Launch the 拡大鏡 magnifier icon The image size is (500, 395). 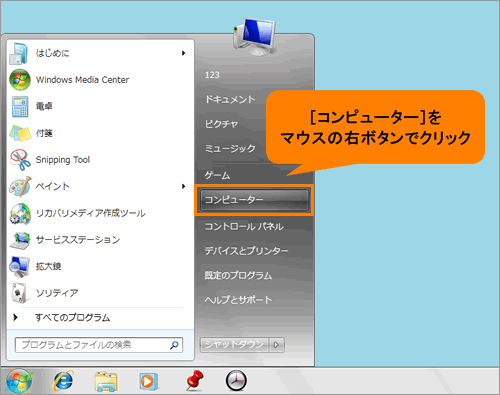[19, 267]
